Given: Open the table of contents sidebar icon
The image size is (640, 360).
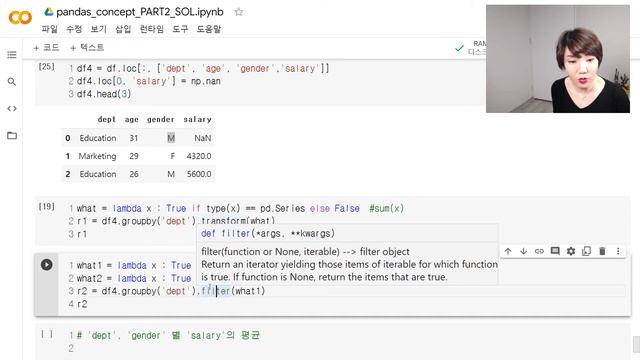Looking at the screenshot, I should click(12, 55).
